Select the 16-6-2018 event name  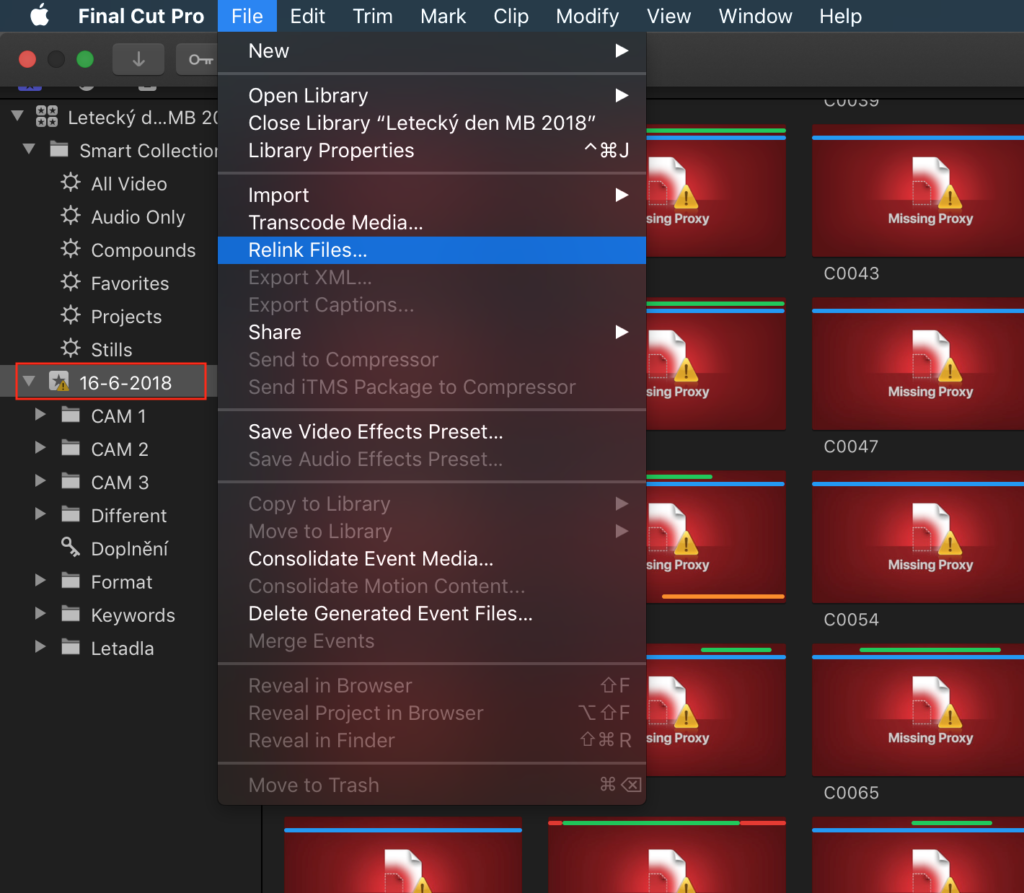coord(125,383)
